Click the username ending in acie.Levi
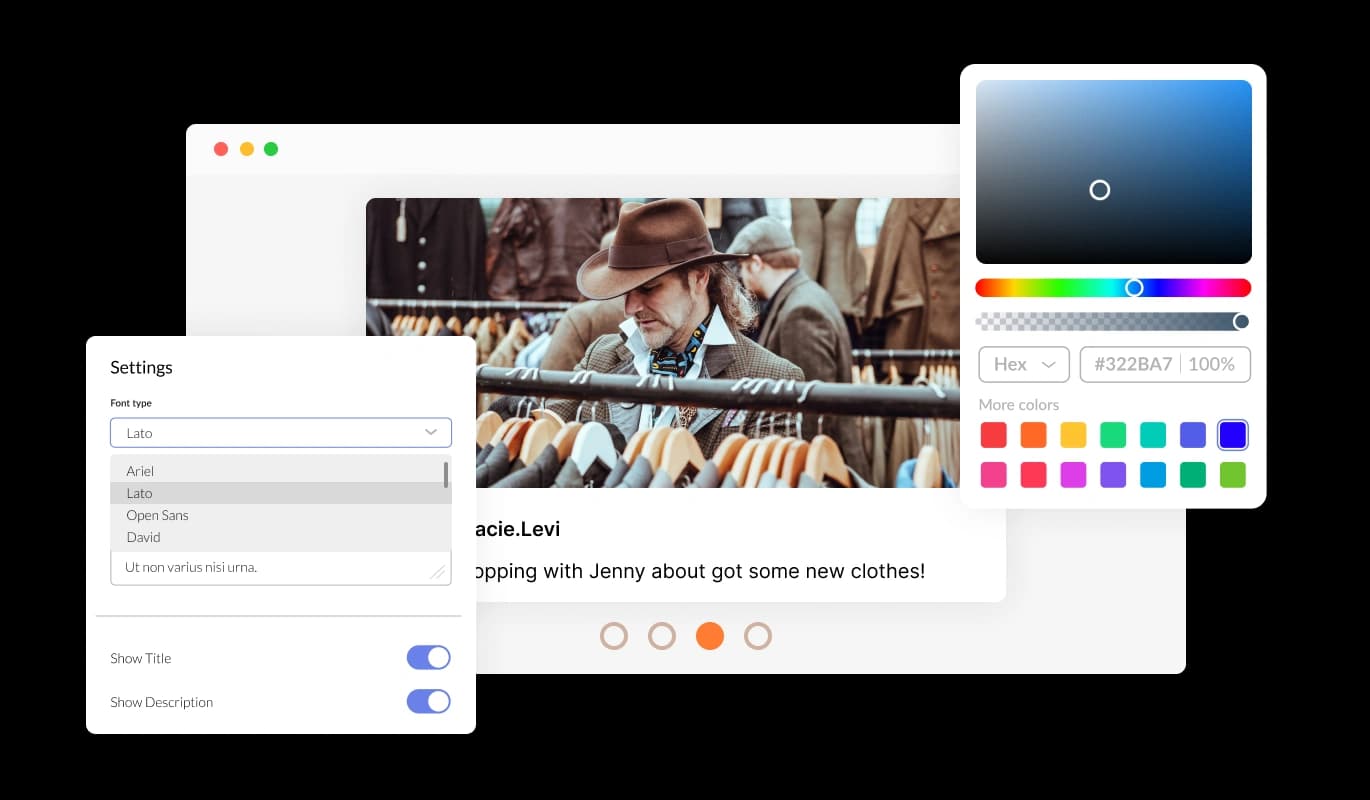1370x800 pixels. tap(518, 529)
